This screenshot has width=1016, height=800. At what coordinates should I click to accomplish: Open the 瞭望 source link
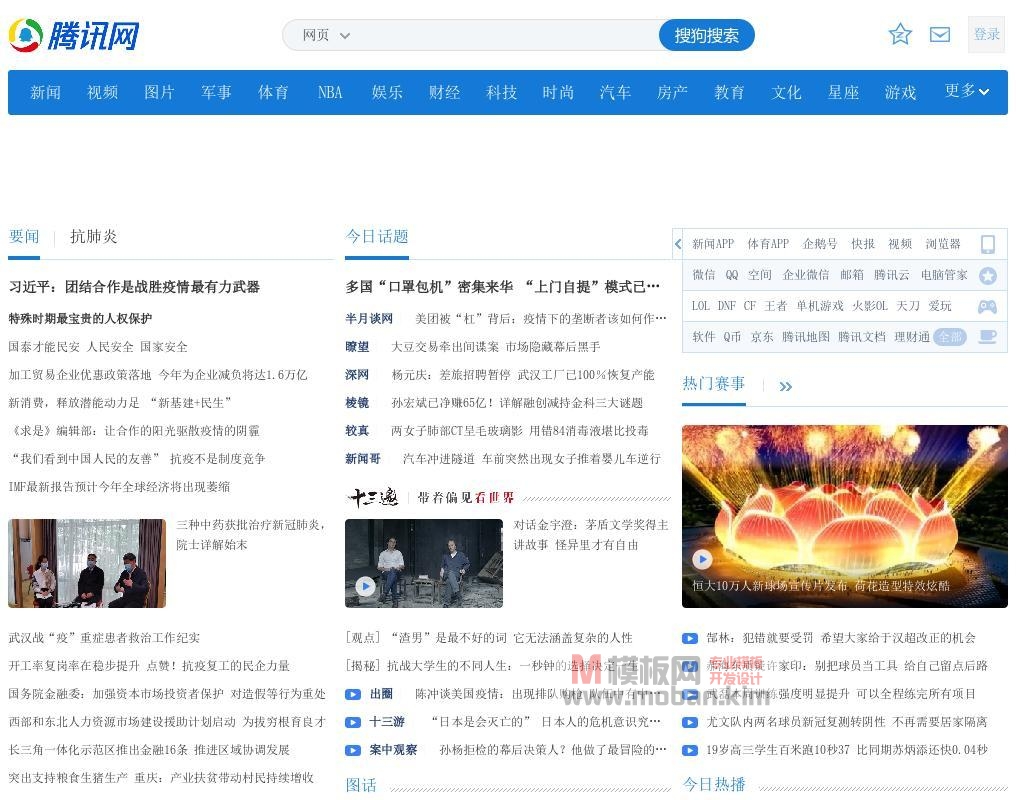357,347
